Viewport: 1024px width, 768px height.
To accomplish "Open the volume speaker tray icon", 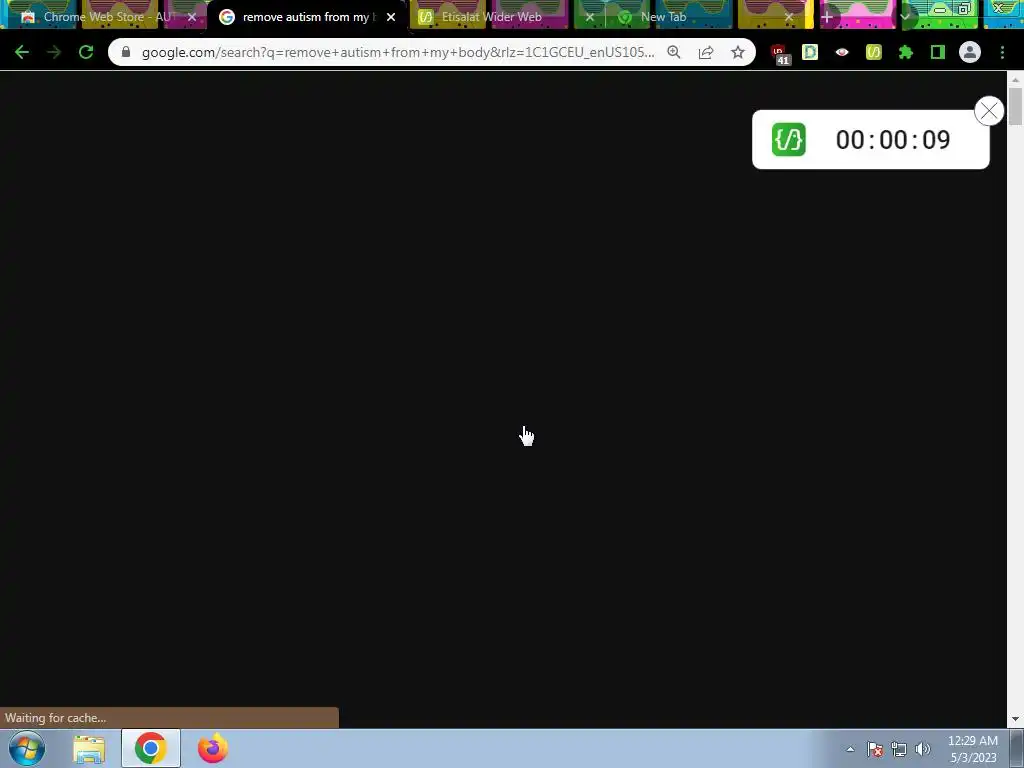I will tap(922, 749).
